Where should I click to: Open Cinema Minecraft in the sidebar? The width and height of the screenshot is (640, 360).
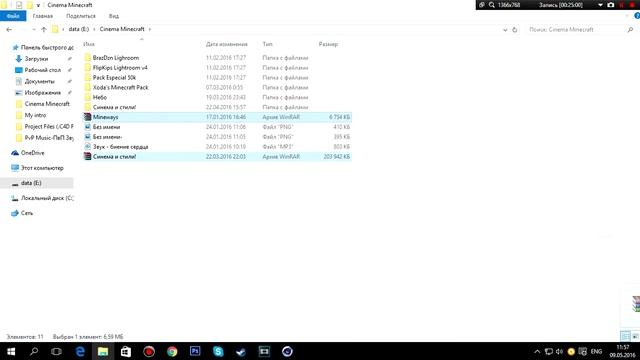47,104
